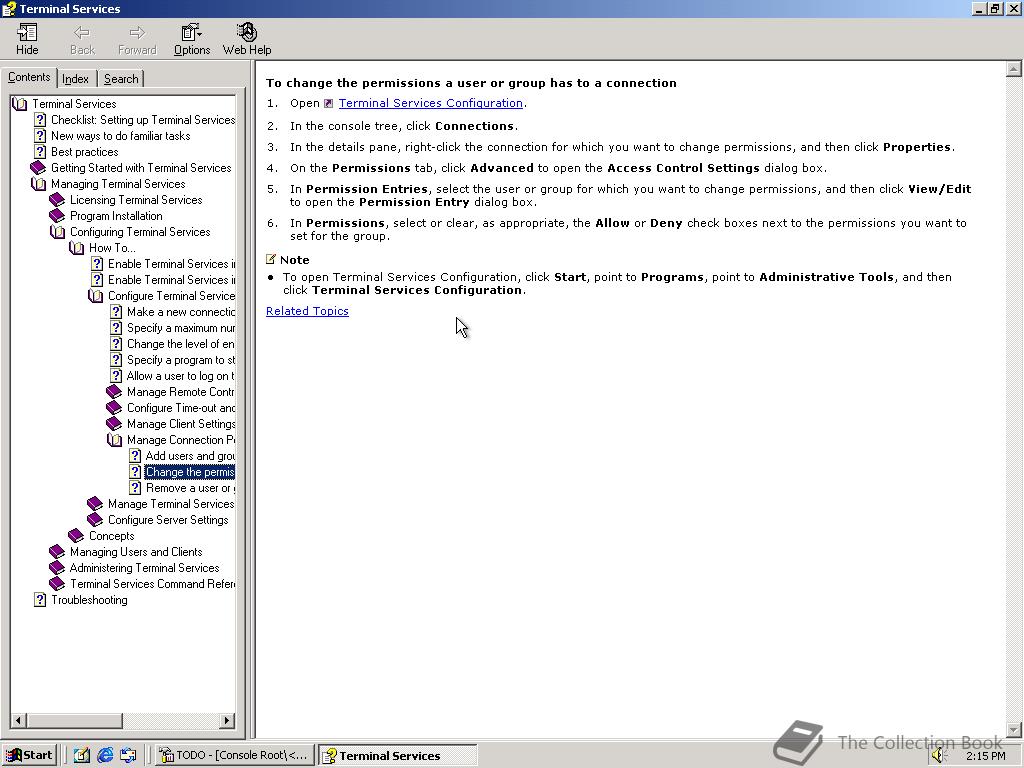
Task: Open the Related Topics link
Action: click(307, 312)
